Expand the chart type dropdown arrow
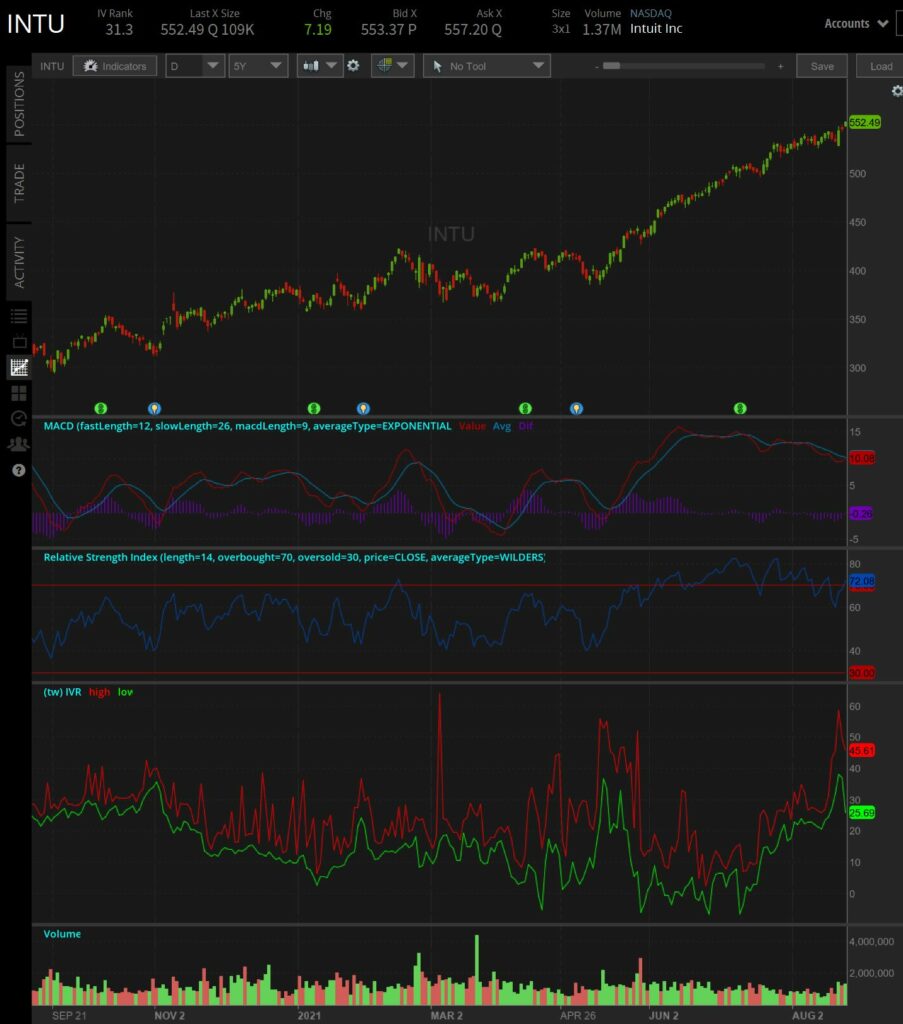Screen dimensions: 903x1024 click(x=332, y=65)
